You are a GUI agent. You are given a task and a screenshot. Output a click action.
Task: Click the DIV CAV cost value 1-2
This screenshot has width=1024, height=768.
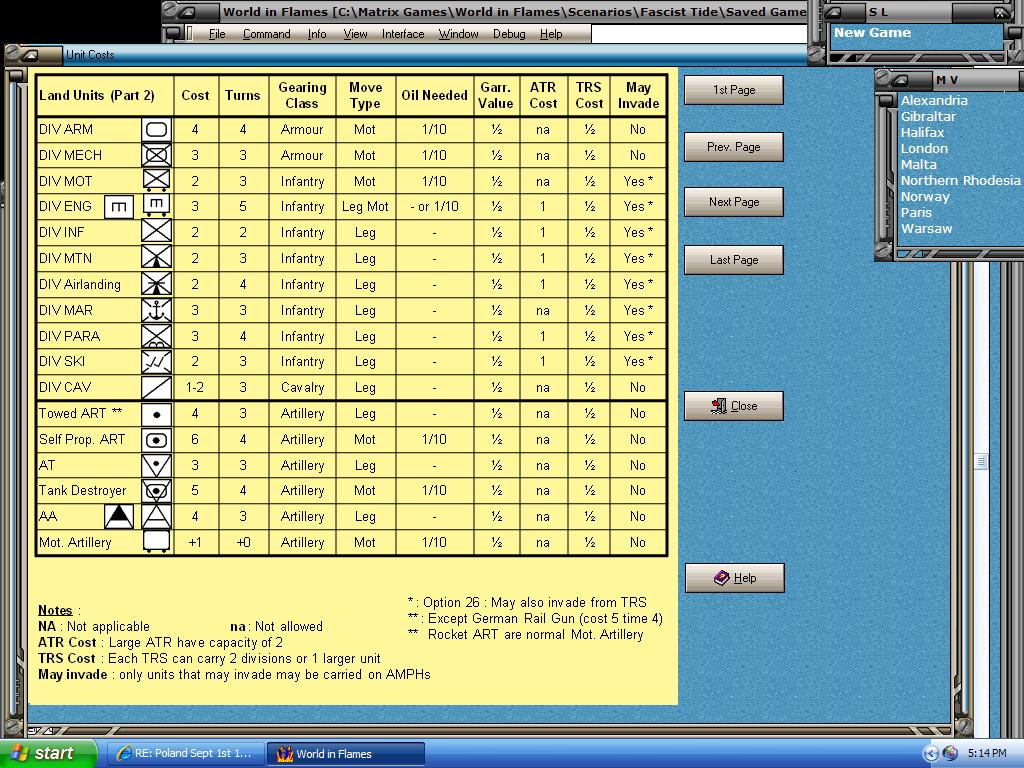pyautogui.click(x=195, y=387)
